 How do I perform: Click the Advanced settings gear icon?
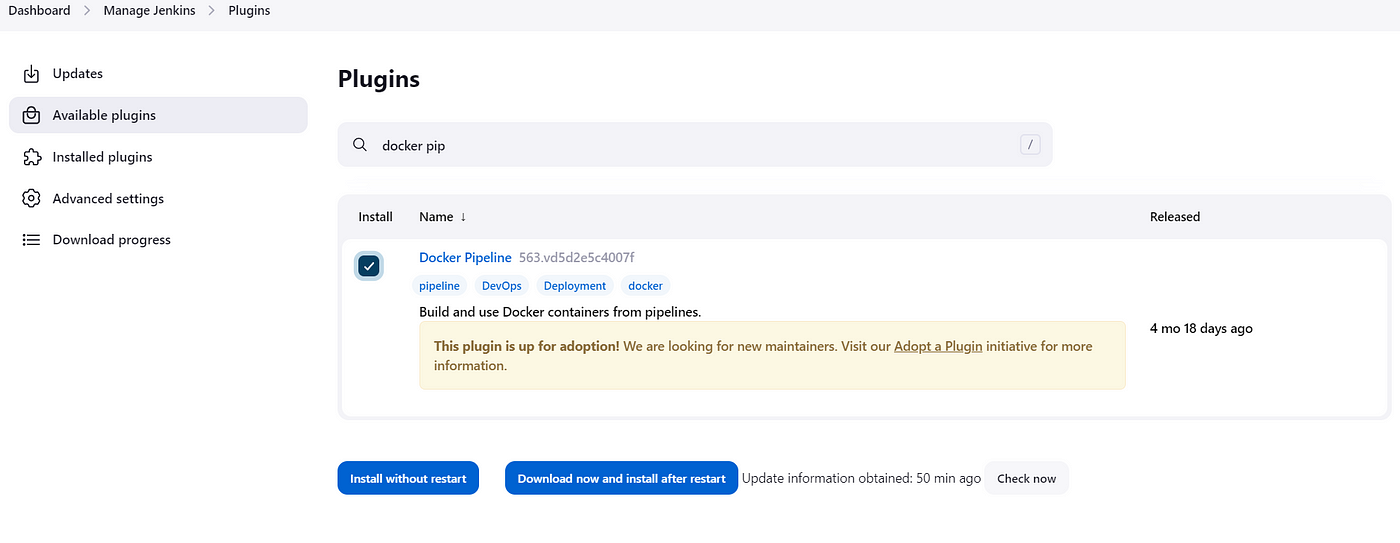[x=31, y=198]
